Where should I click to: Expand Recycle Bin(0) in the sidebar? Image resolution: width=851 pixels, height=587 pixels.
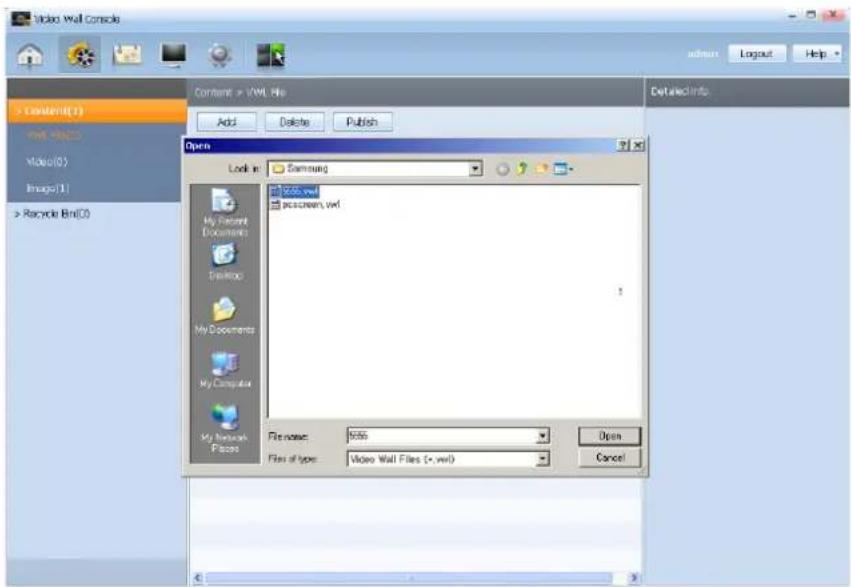pyautogui.click(x=17, y=214)
